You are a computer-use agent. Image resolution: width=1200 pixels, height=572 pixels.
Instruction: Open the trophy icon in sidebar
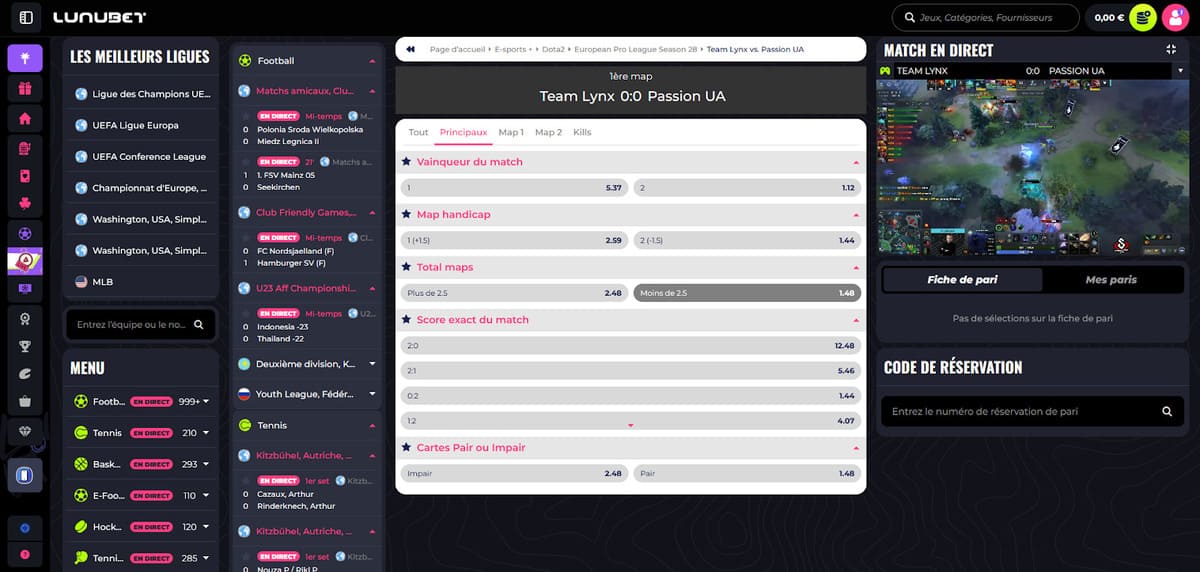coord(25,346)
